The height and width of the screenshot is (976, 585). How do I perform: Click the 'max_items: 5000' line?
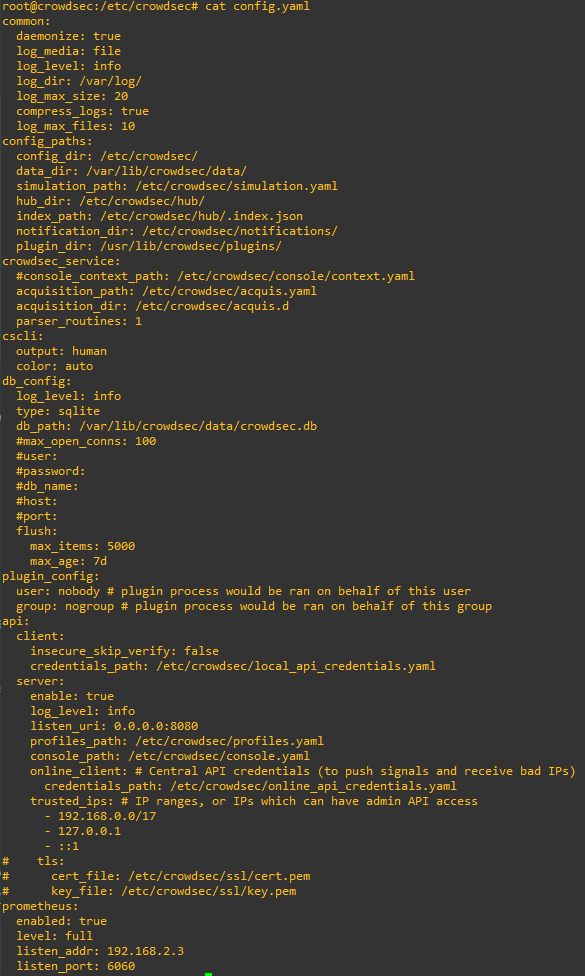(82, 546)
